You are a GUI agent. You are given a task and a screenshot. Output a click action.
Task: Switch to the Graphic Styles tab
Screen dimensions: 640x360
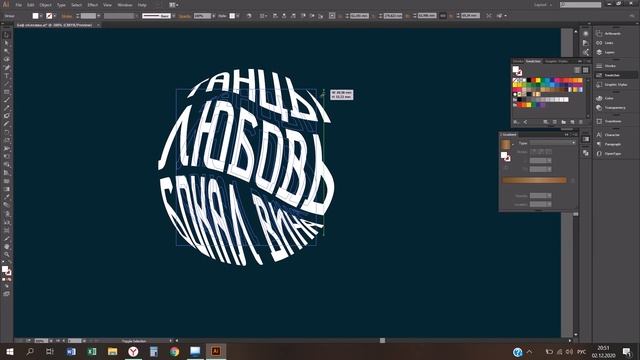(x=557, y=61)
